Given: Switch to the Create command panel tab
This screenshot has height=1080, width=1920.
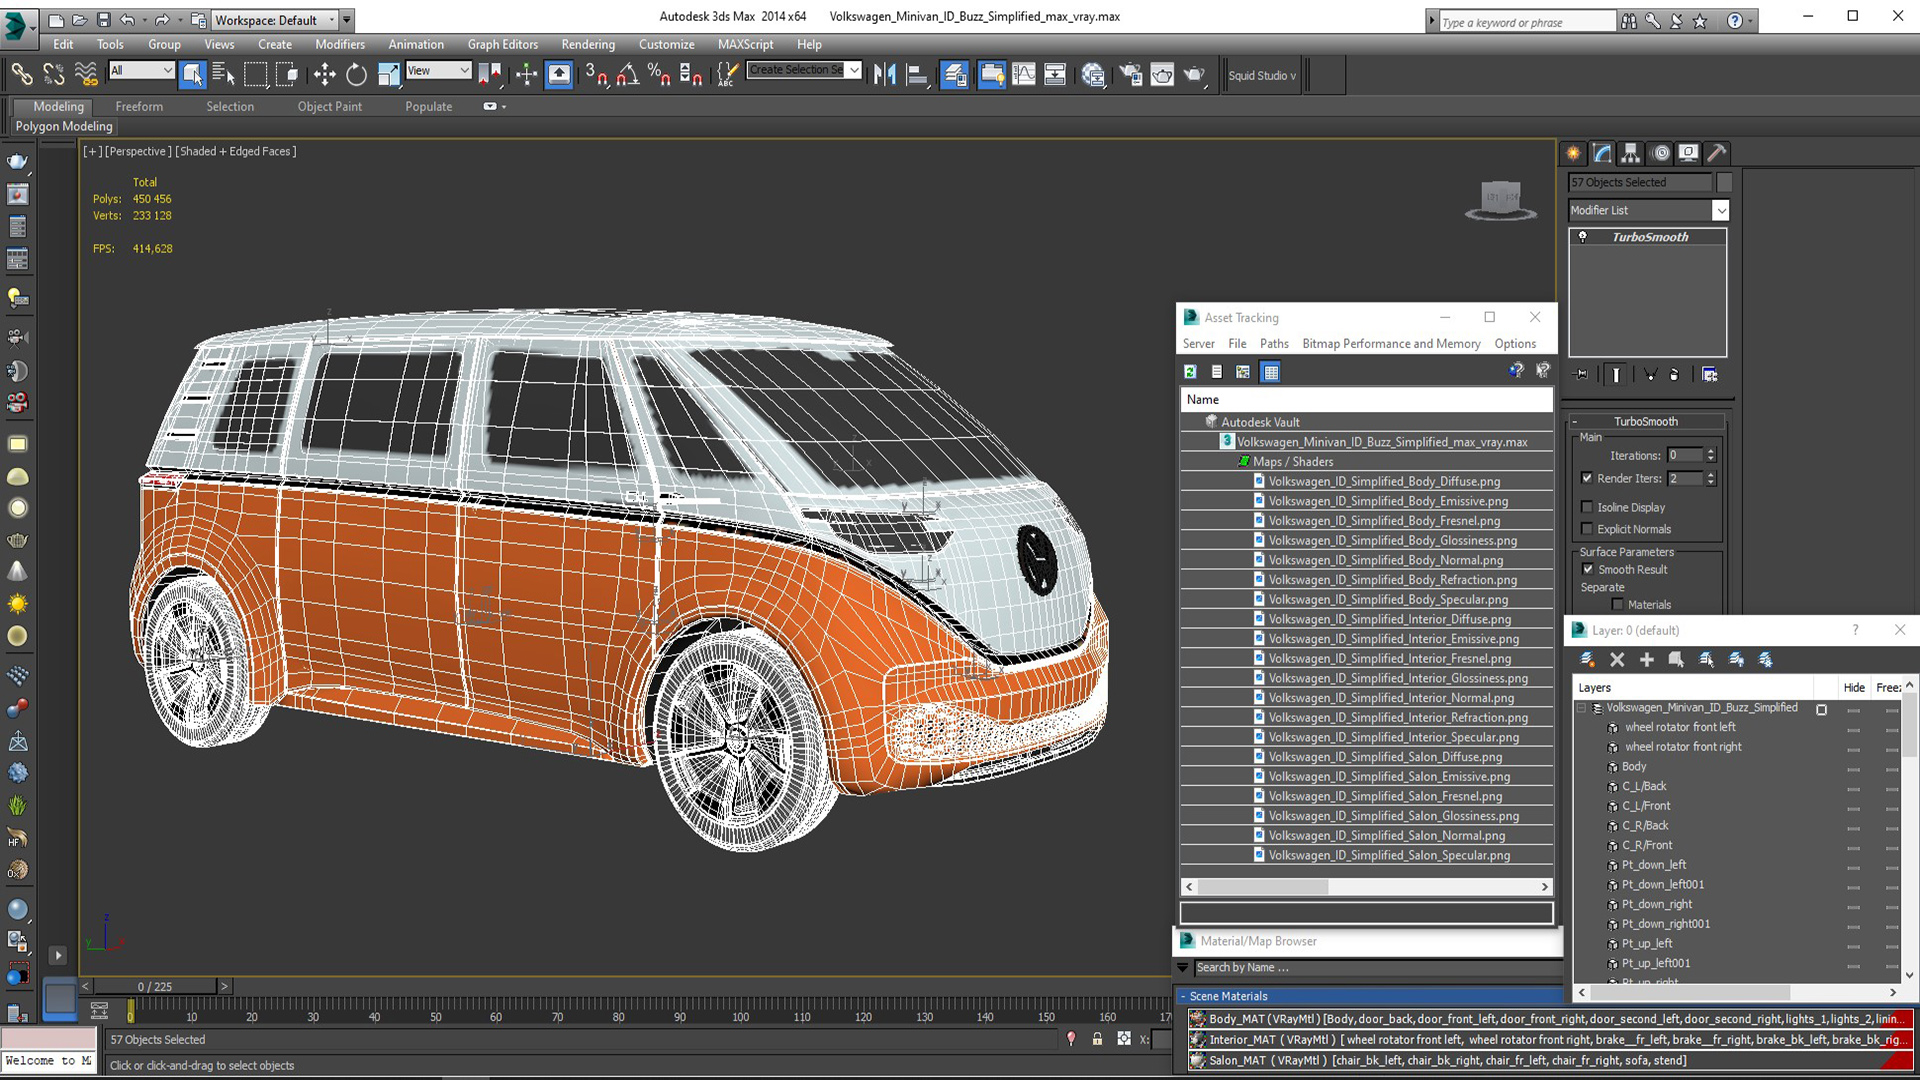Looking at the screenshot, I should click(x=1574, y=153).
